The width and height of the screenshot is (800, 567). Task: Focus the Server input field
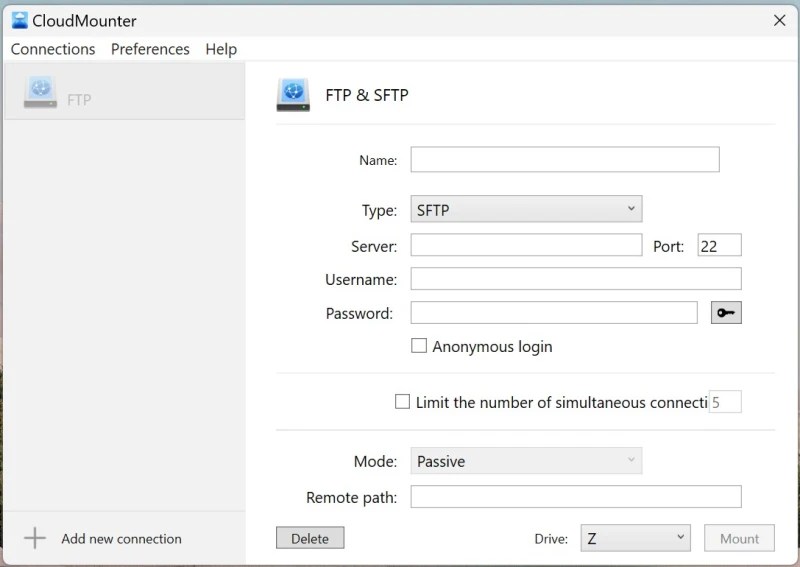[x=526, y=245]
